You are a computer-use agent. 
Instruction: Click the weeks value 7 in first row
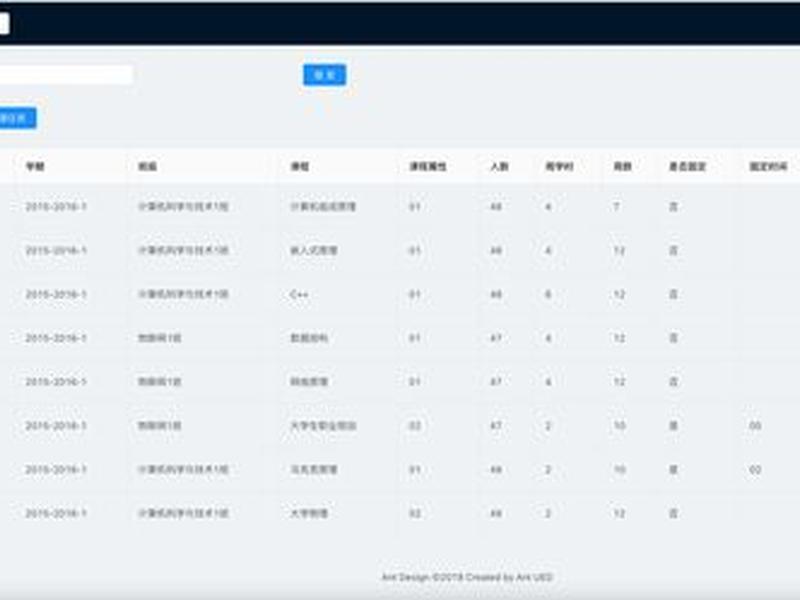click(x=616, y=207)
